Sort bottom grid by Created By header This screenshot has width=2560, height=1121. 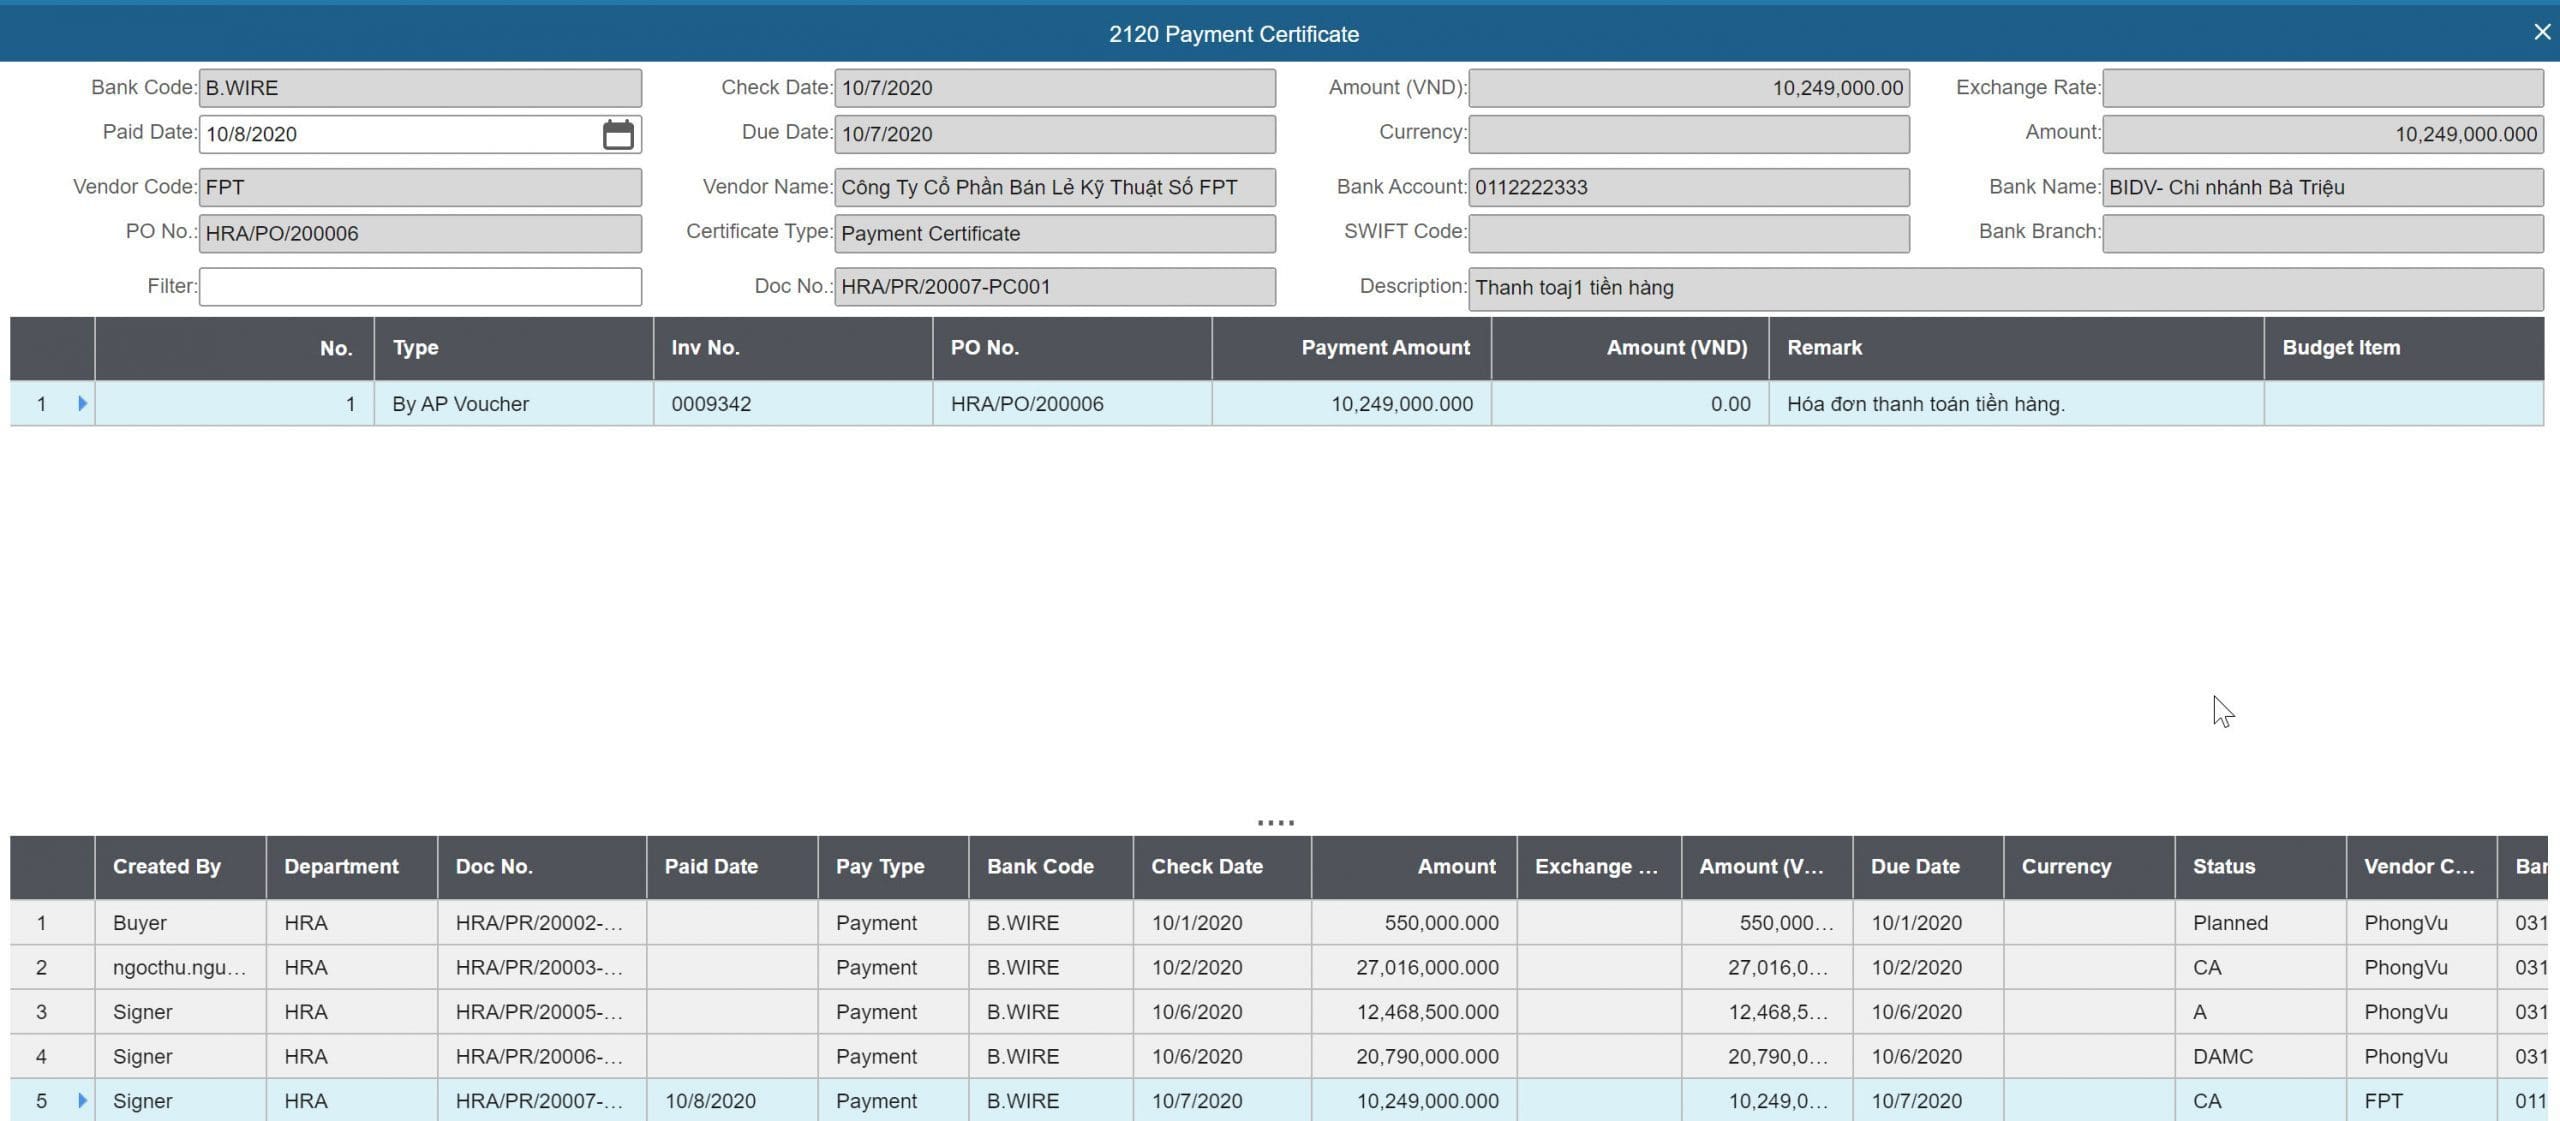[x=167, y=866]
